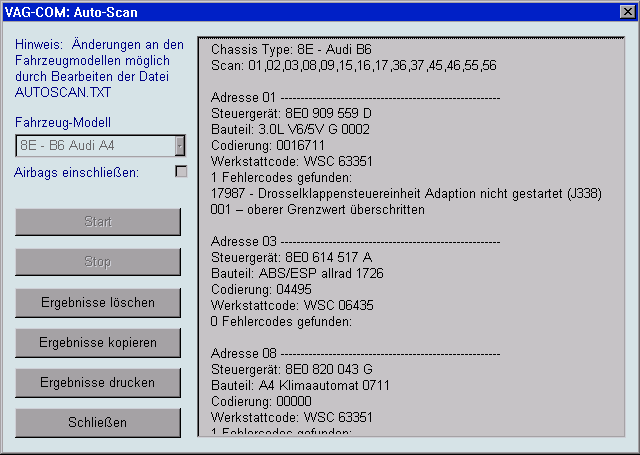Copy results with Ergebnisse kopieren
640x455 pixels.
[98, 342]
